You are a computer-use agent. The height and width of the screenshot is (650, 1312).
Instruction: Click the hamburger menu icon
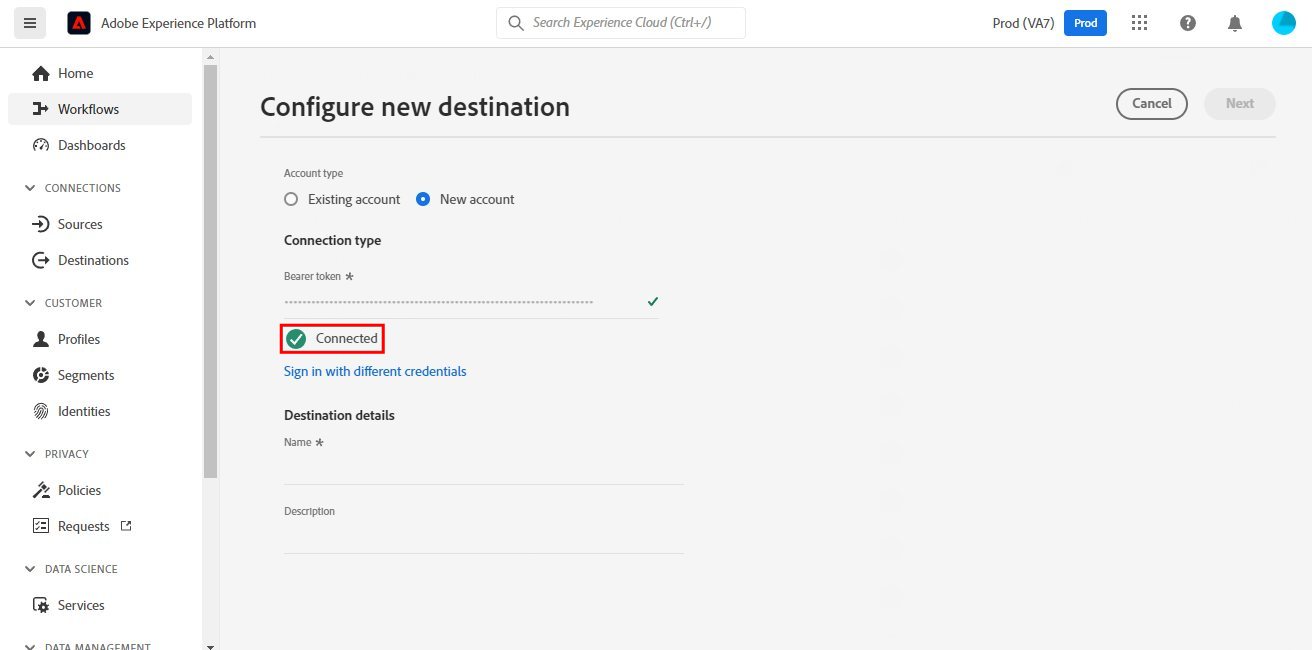point(29,23)
